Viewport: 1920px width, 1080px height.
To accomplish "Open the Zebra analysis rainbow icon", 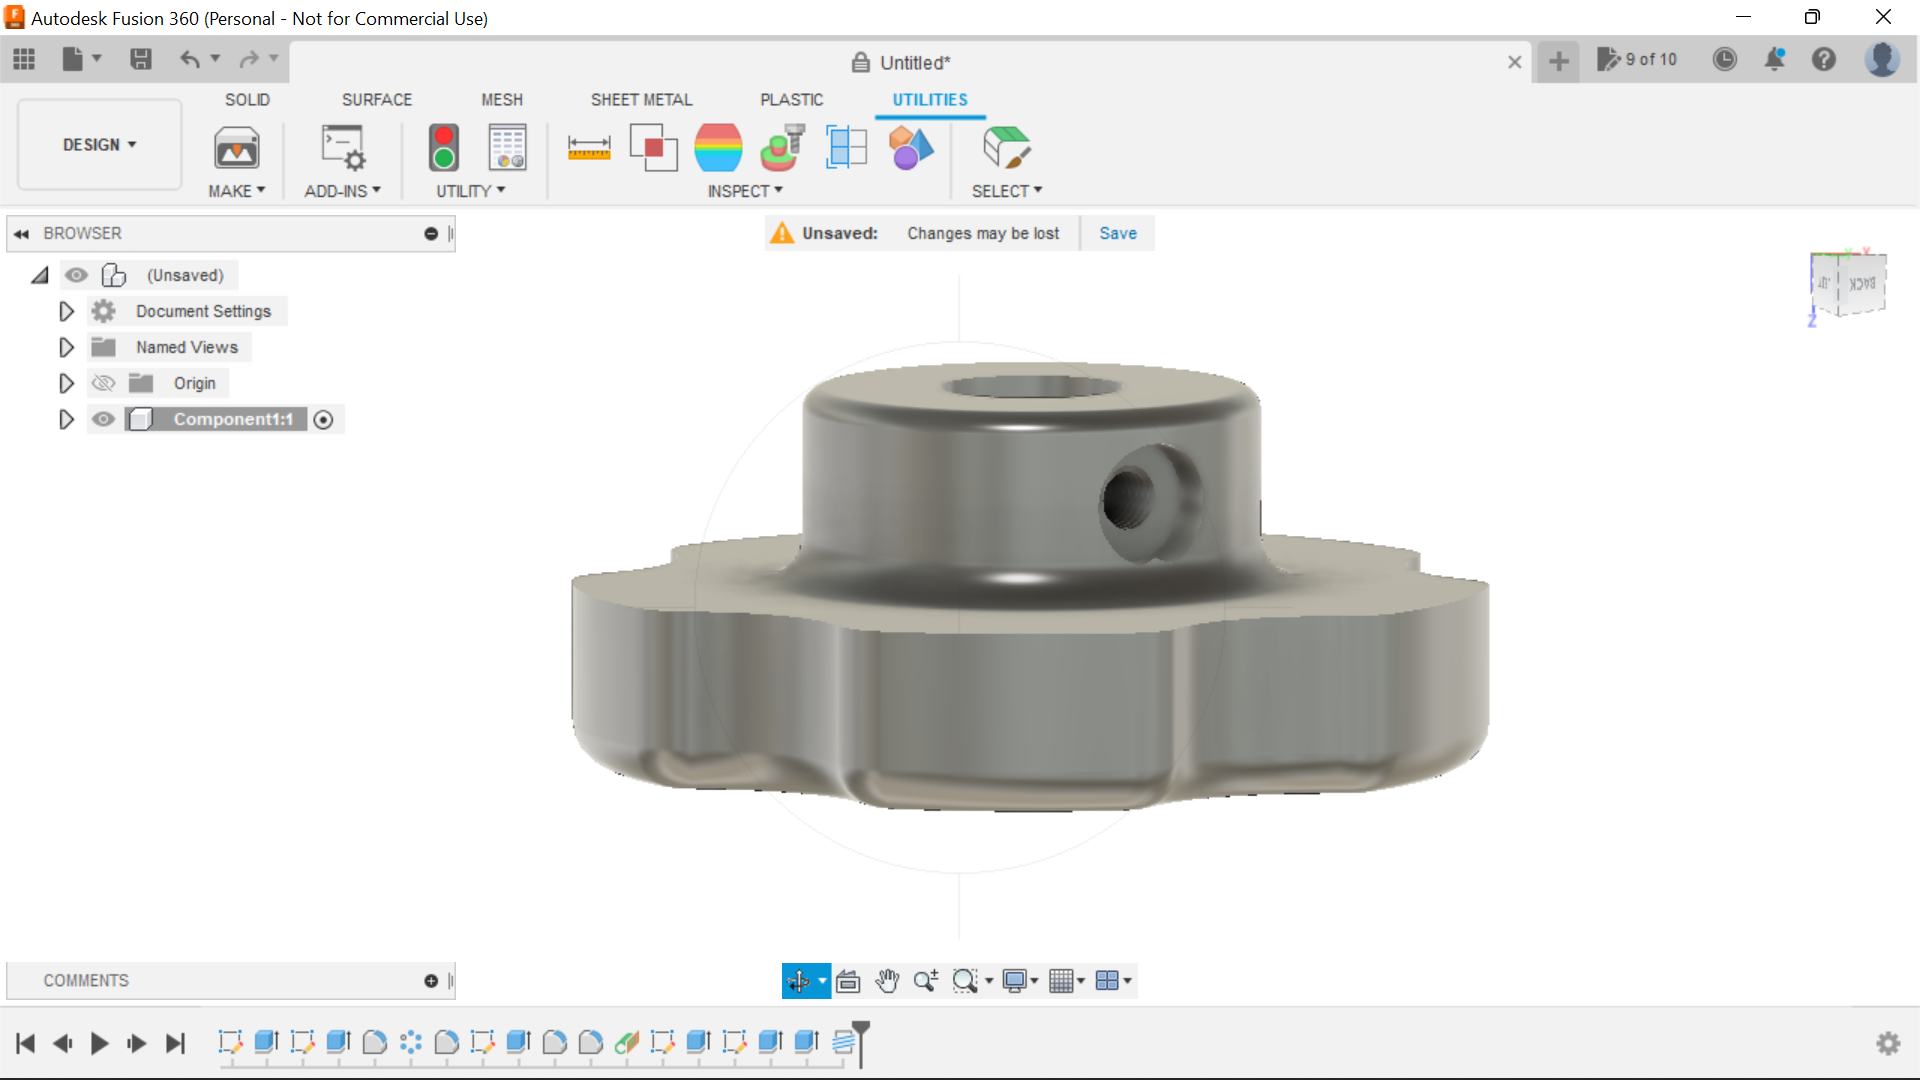I will click(x=718, y=148).
